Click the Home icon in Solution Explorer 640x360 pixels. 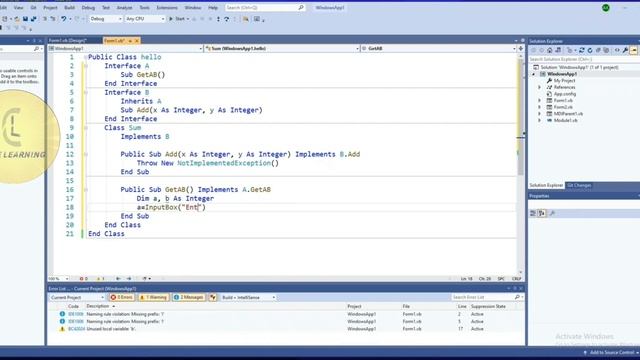(x=550, y=50)
